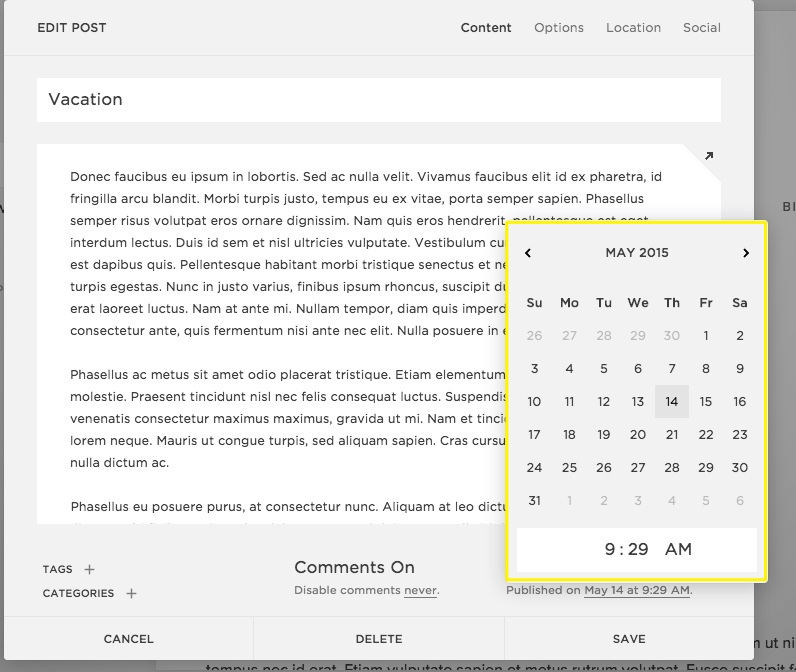This screenshot has height=672, width=796.
Task: Expand the post editor to fullscreen
Action: [709, 156]
